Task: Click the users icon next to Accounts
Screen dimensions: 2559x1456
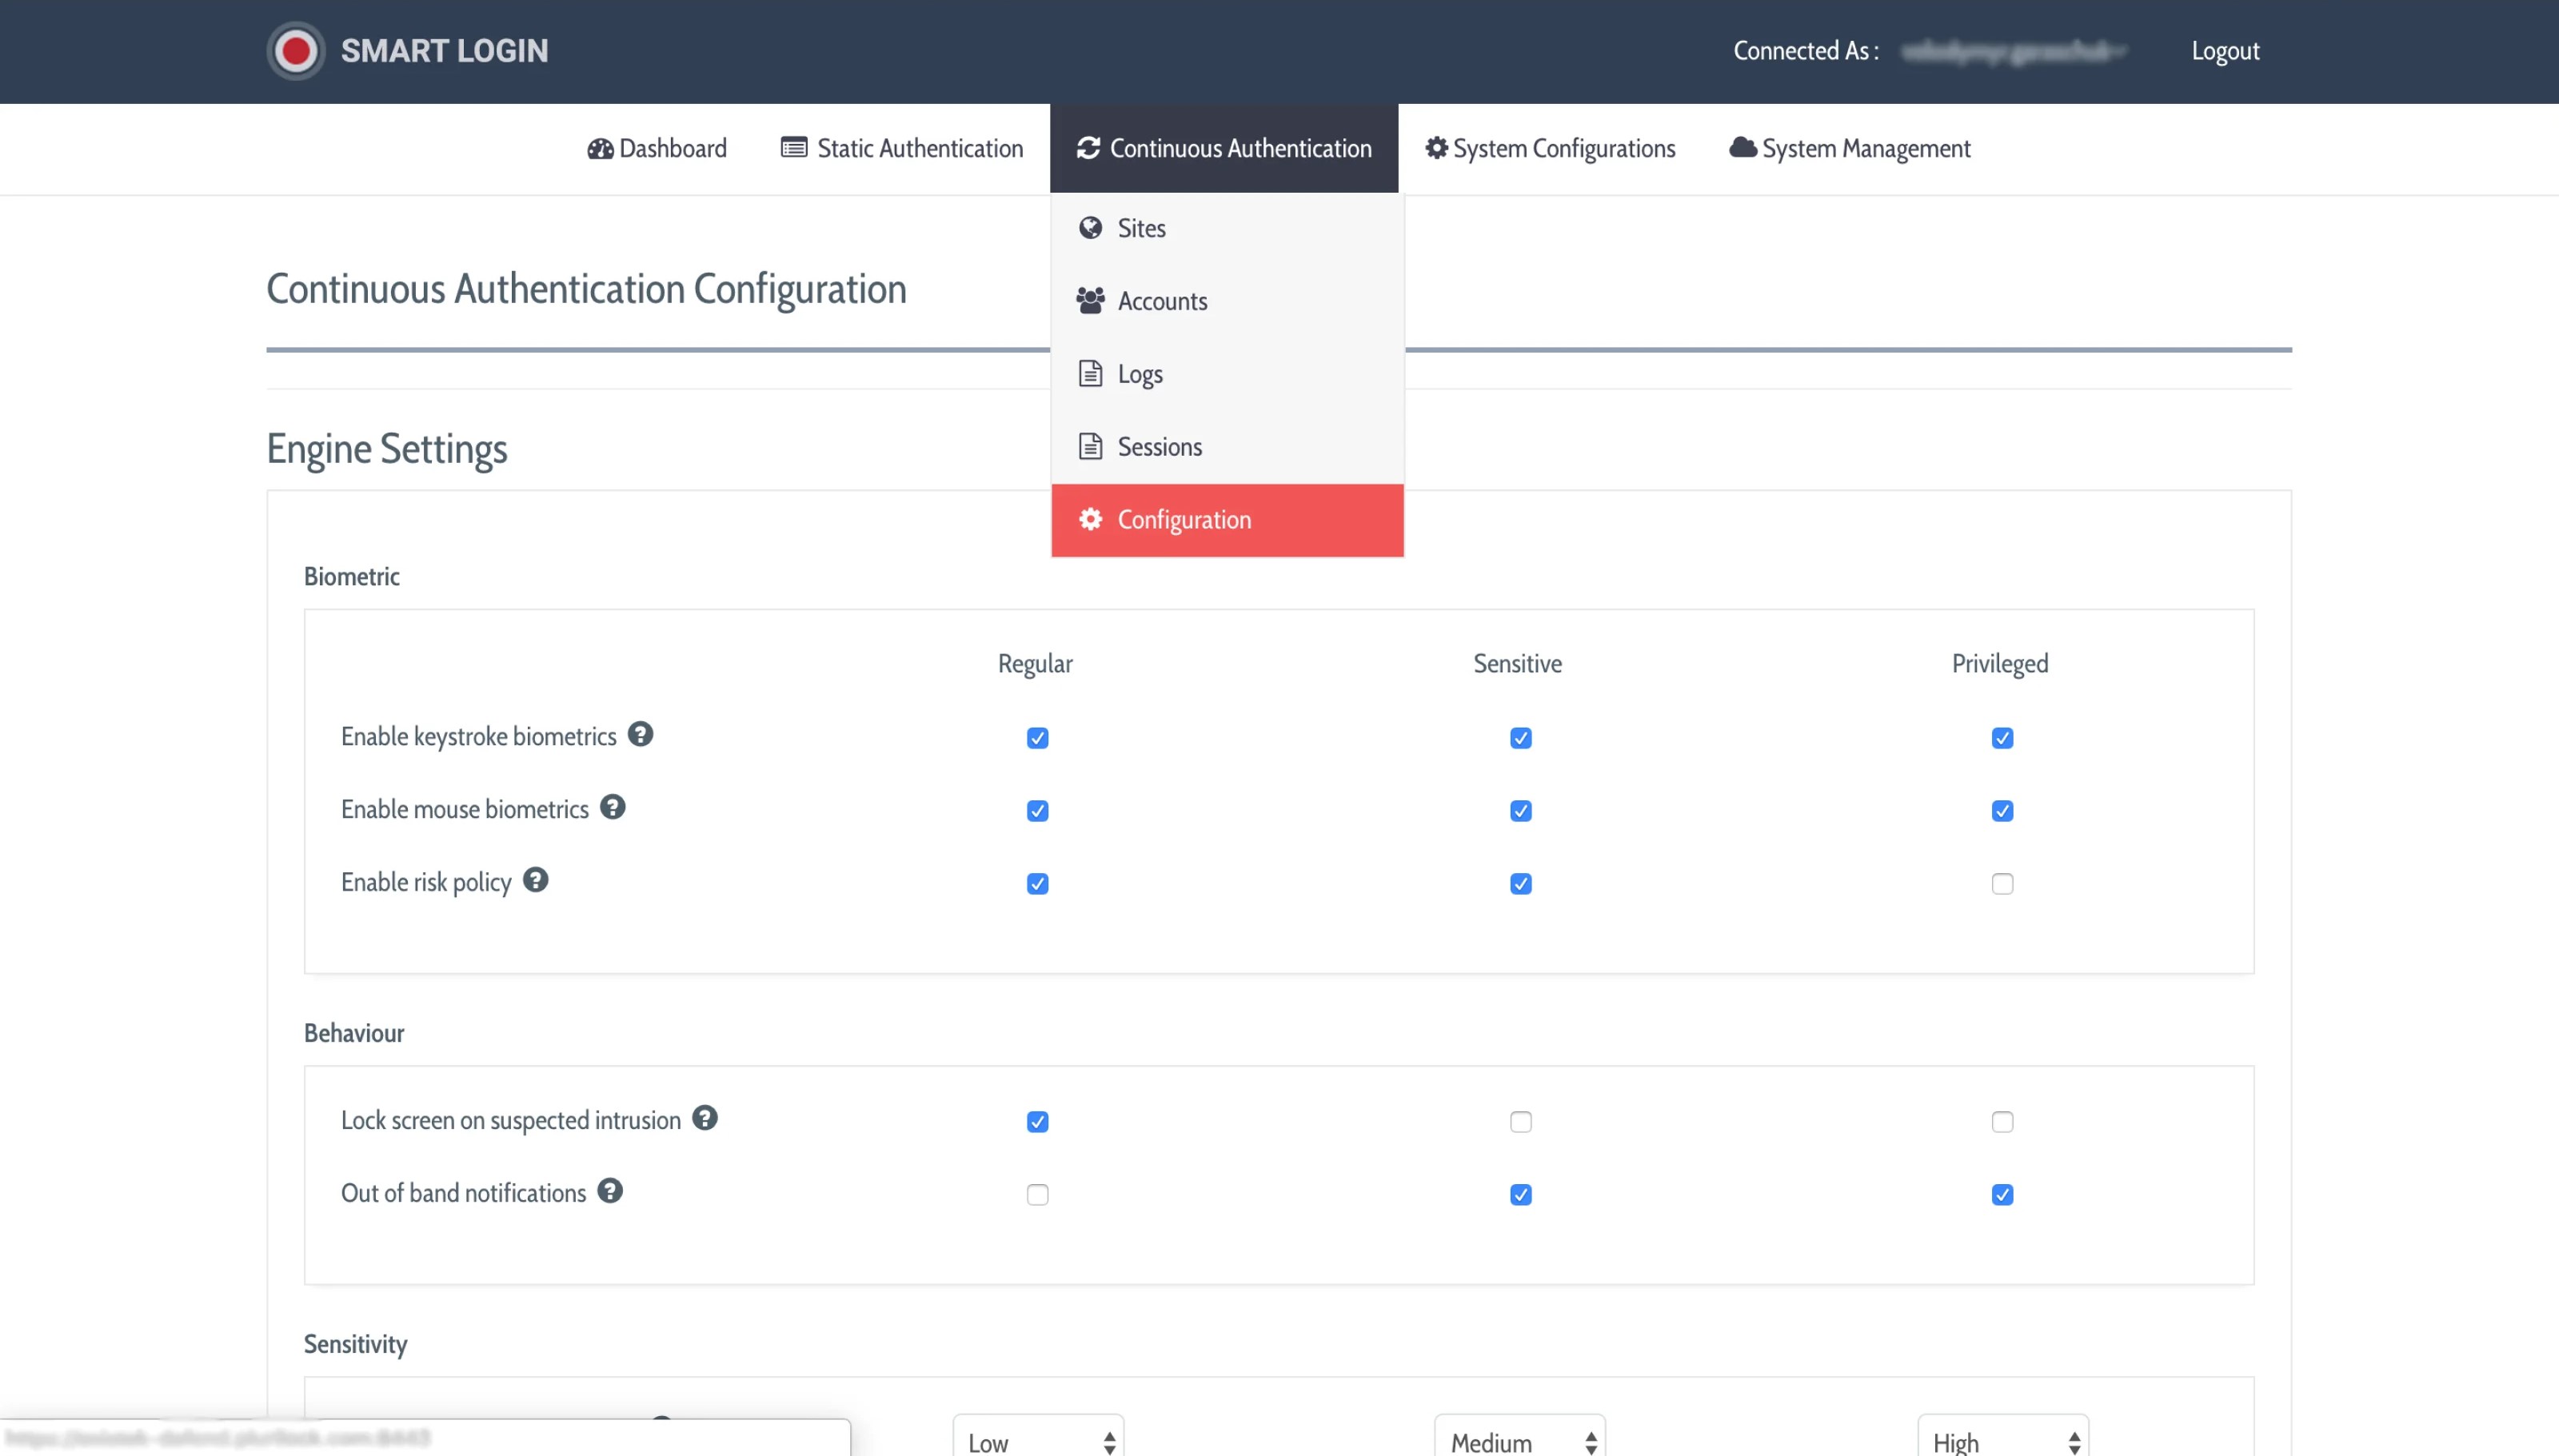Action: [1090, 300]
